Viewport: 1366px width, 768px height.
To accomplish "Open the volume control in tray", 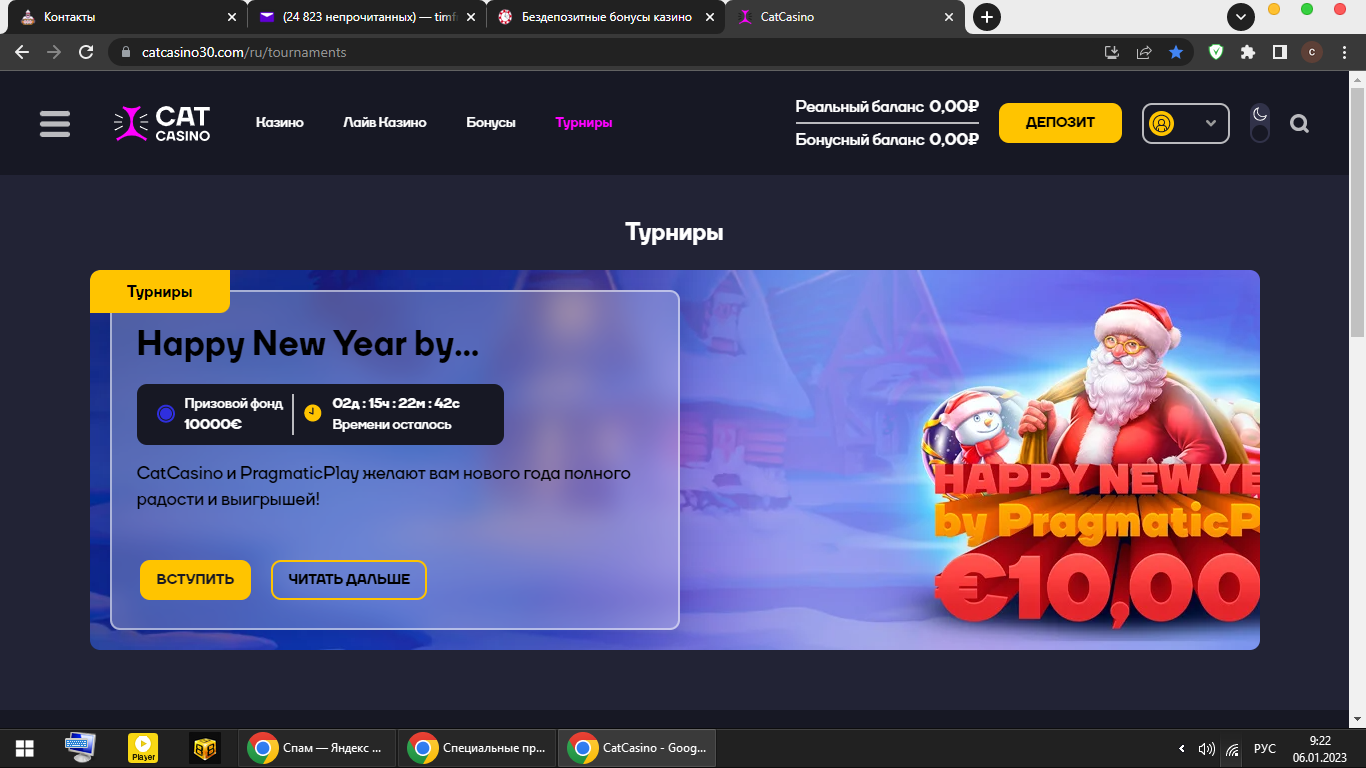I will coord(1207,748).
